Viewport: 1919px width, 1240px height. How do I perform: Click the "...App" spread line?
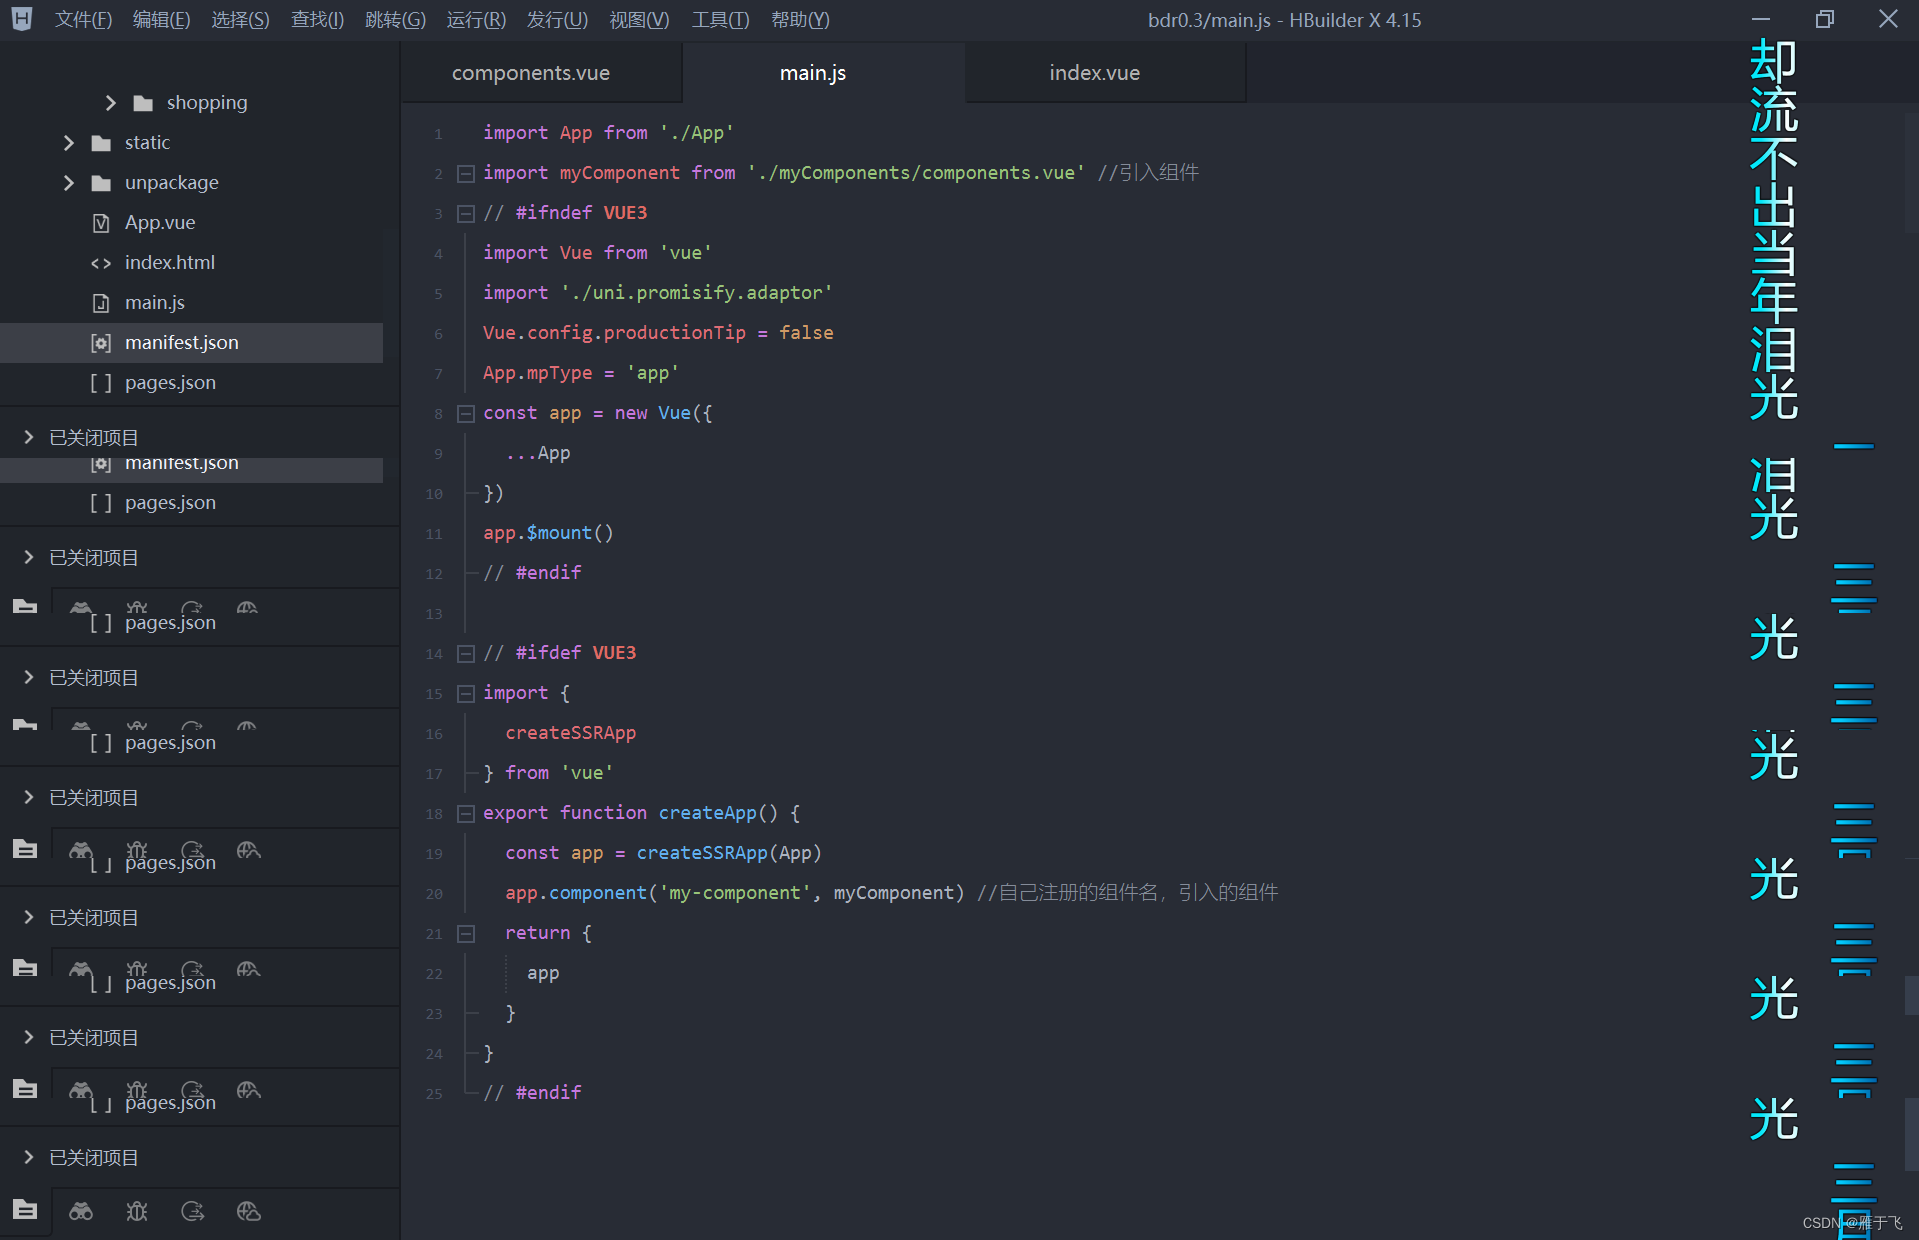(x=538, y=453)
